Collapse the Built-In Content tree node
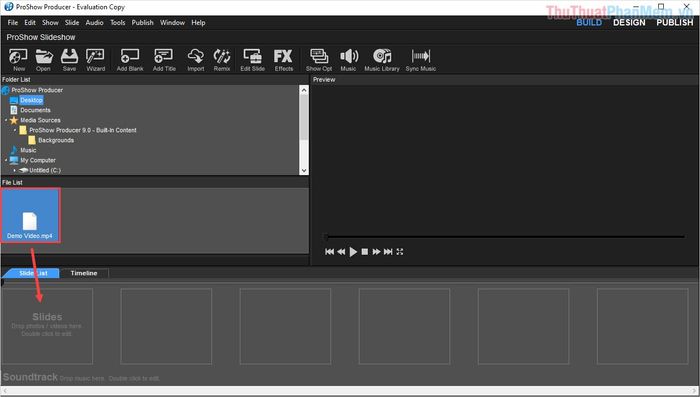This screenshot has height=397, width=700. [15, 130]
